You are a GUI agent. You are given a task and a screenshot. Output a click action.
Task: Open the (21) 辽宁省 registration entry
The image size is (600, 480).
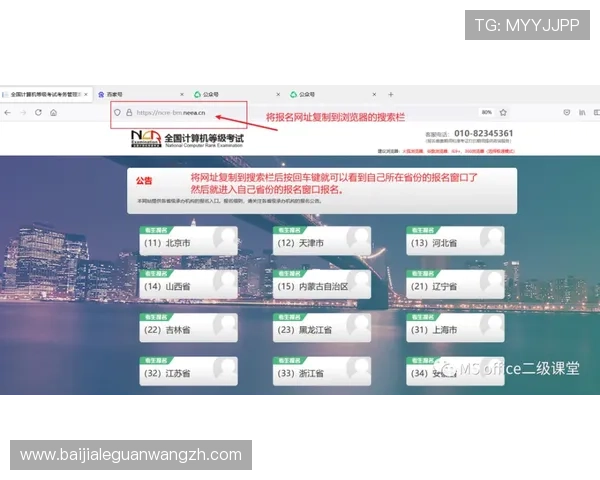tap(455, 284)
